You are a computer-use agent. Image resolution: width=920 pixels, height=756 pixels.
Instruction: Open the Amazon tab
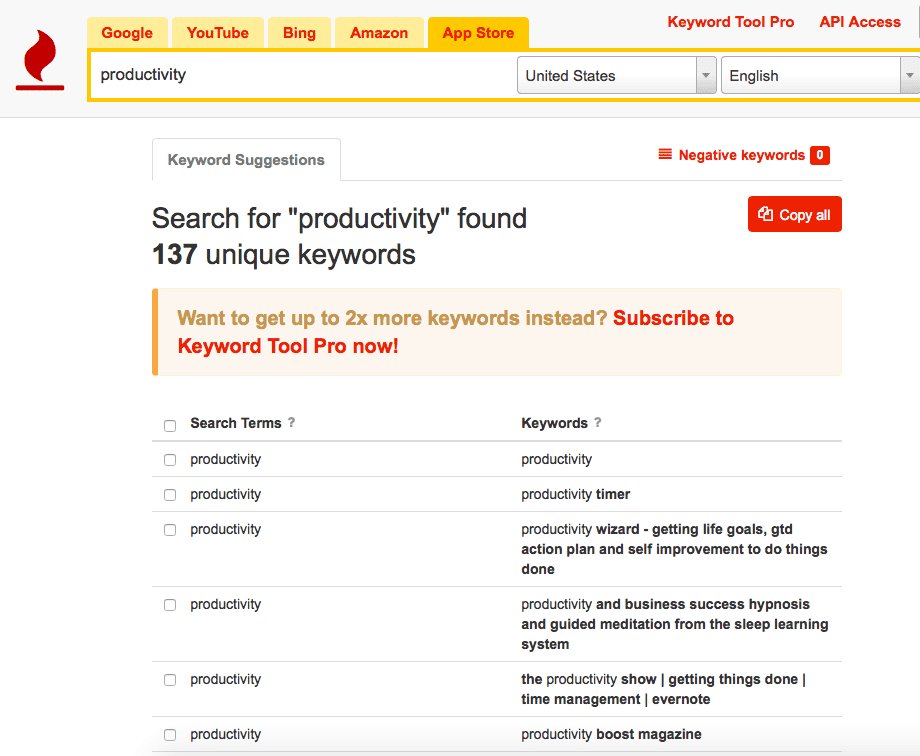point(379,33)
